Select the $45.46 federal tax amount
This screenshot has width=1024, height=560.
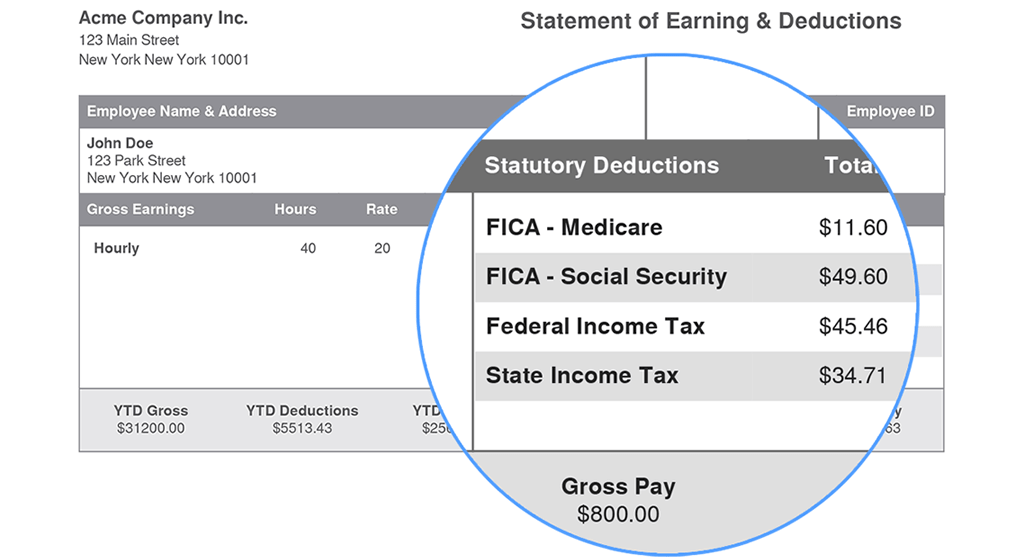(853, 327)
